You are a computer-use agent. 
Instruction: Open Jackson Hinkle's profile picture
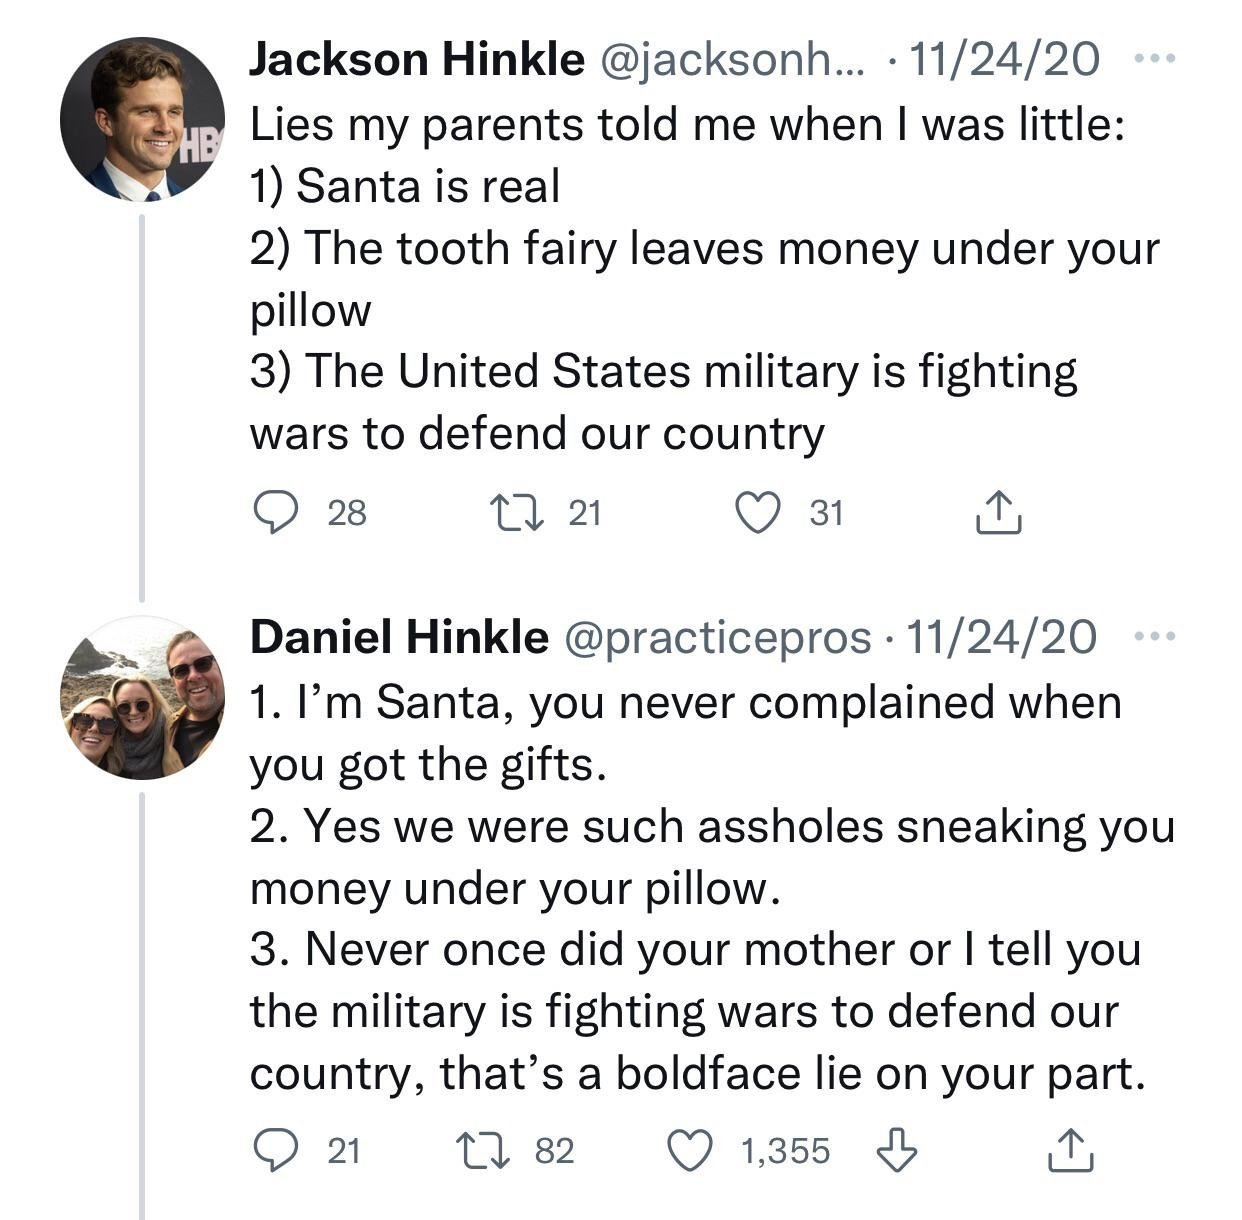pos(142,120)
